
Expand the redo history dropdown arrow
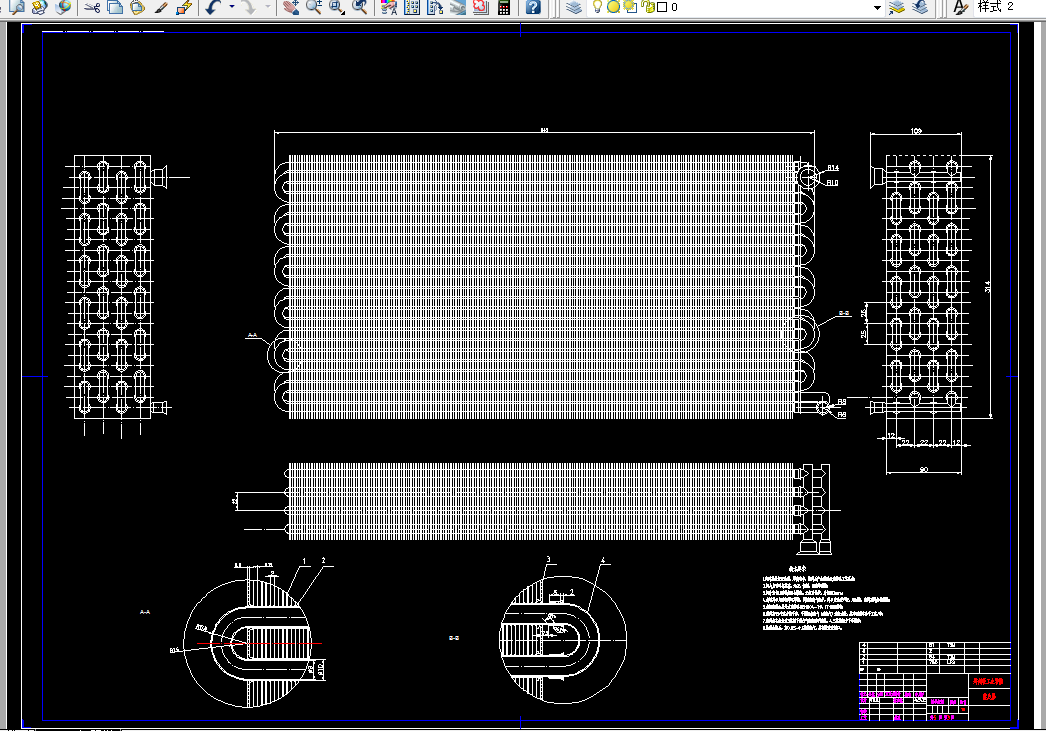(268, 7)
